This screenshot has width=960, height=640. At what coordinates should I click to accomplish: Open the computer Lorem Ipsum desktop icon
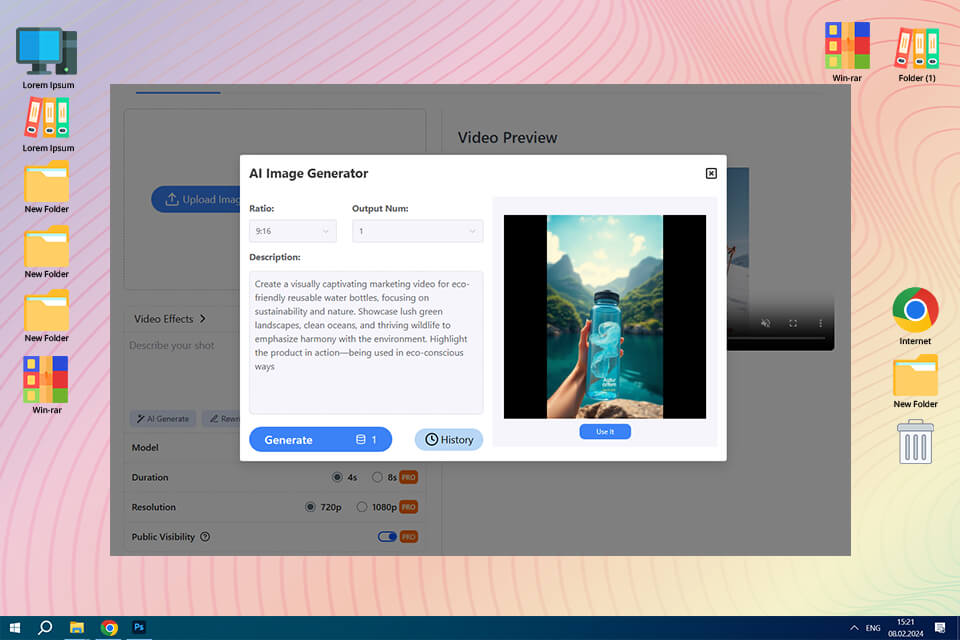[x=47, y=58]
